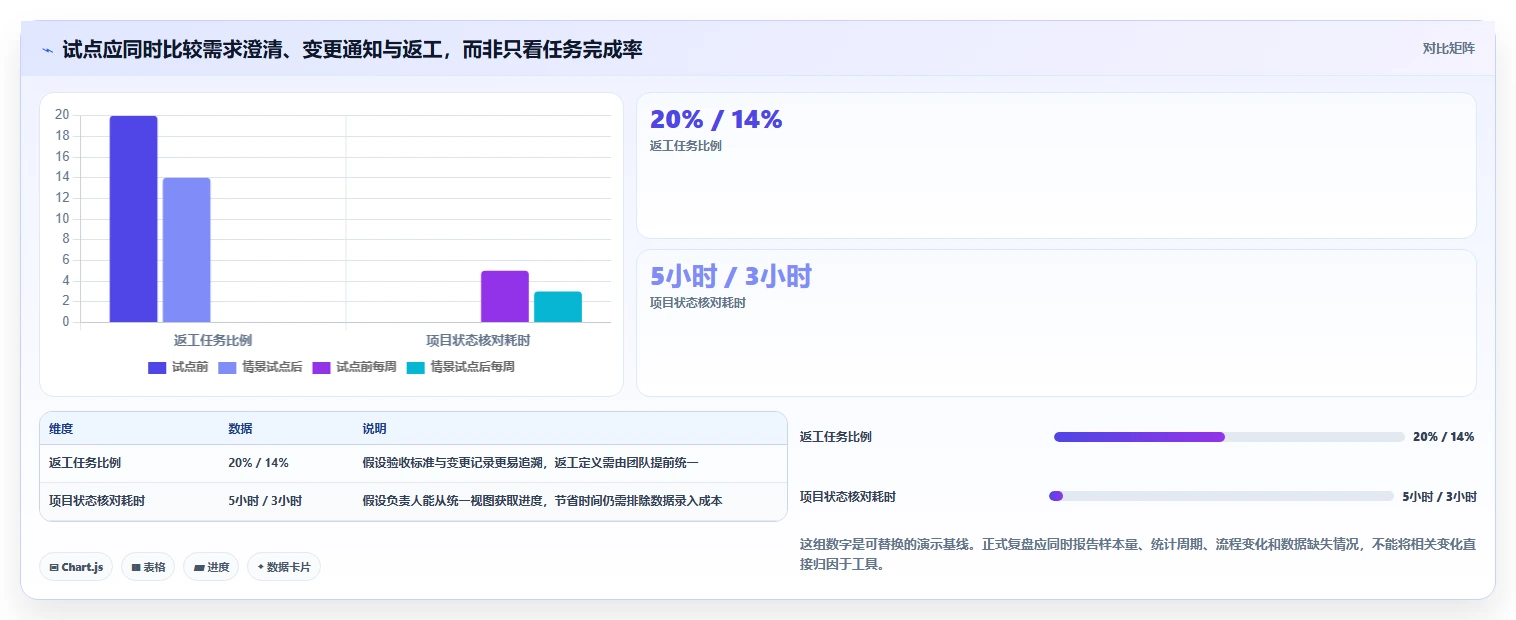Screen dimensions: 1516x620
Task: Toggle the 试点前 legend item
Action: pos(178,367)
